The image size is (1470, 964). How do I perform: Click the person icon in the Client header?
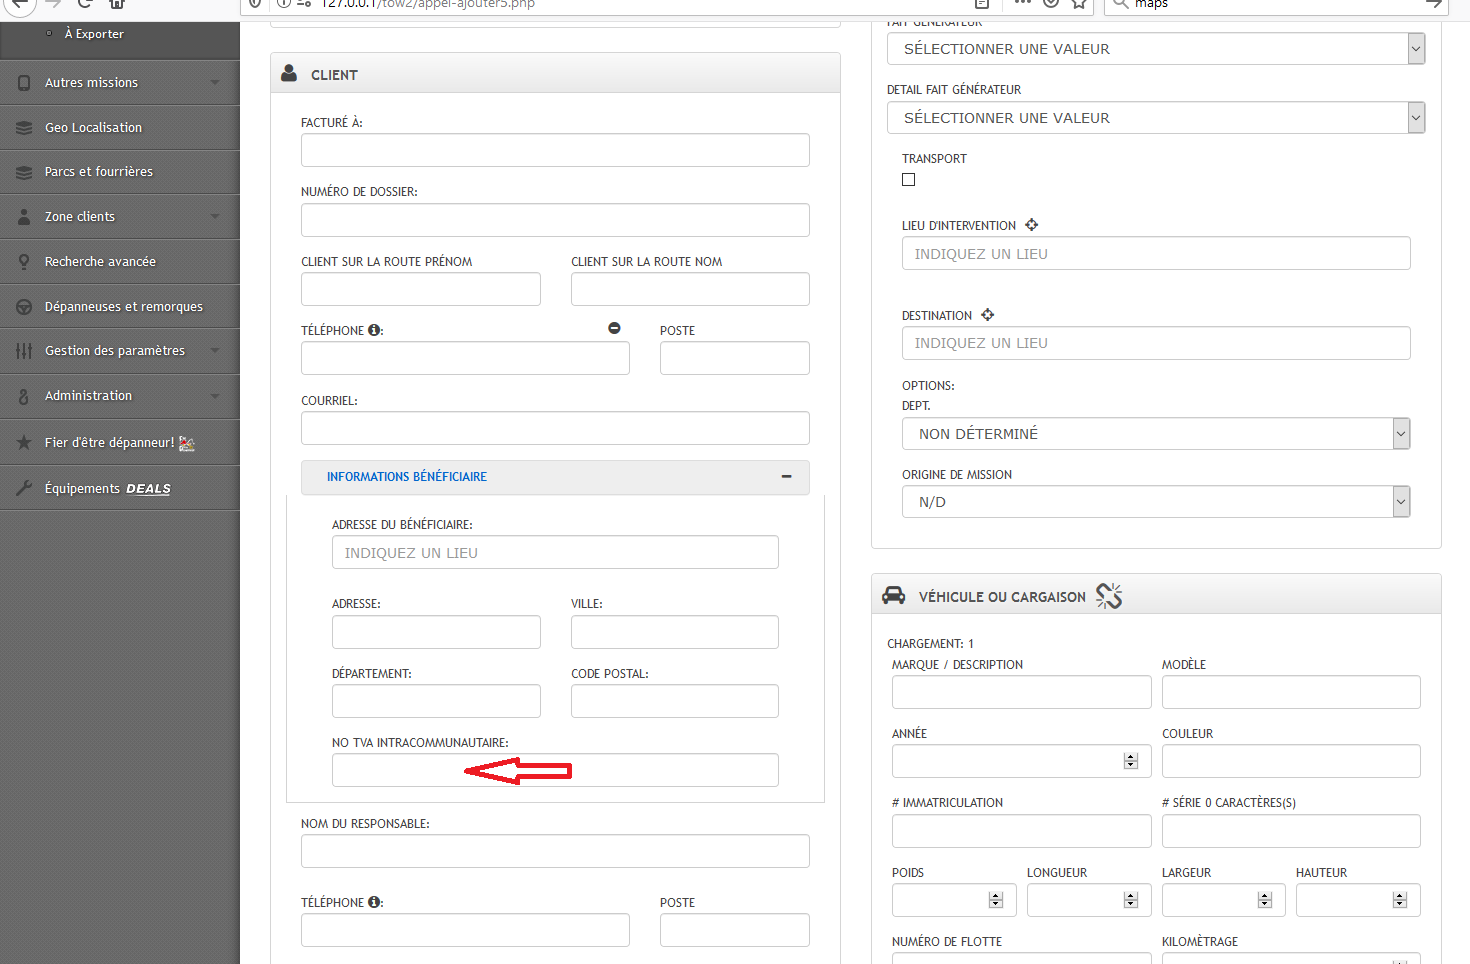tap(289, 74)
